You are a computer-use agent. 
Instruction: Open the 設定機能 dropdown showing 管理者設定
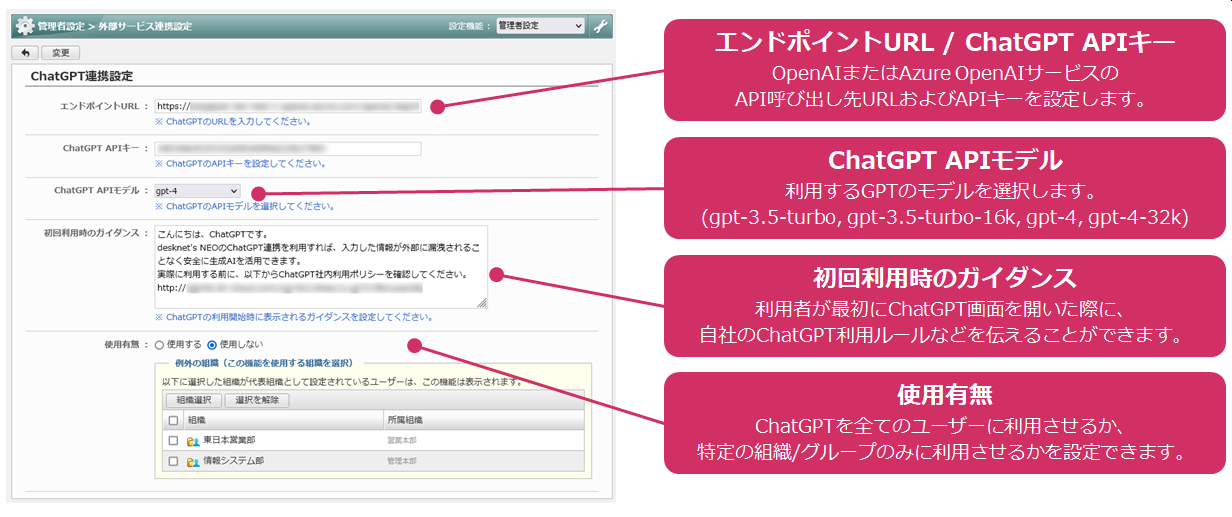[540, 26]
